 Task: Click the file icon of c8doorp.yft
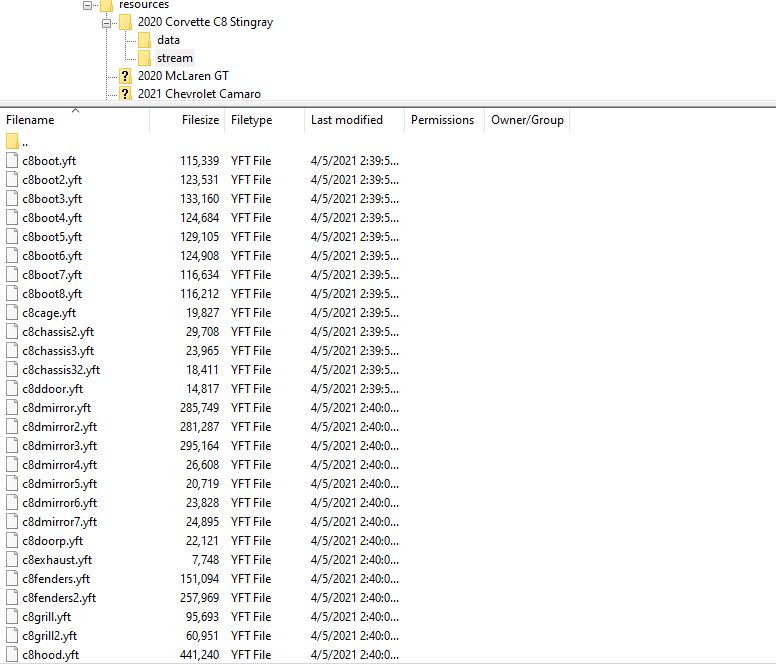(x=12, y=540)
